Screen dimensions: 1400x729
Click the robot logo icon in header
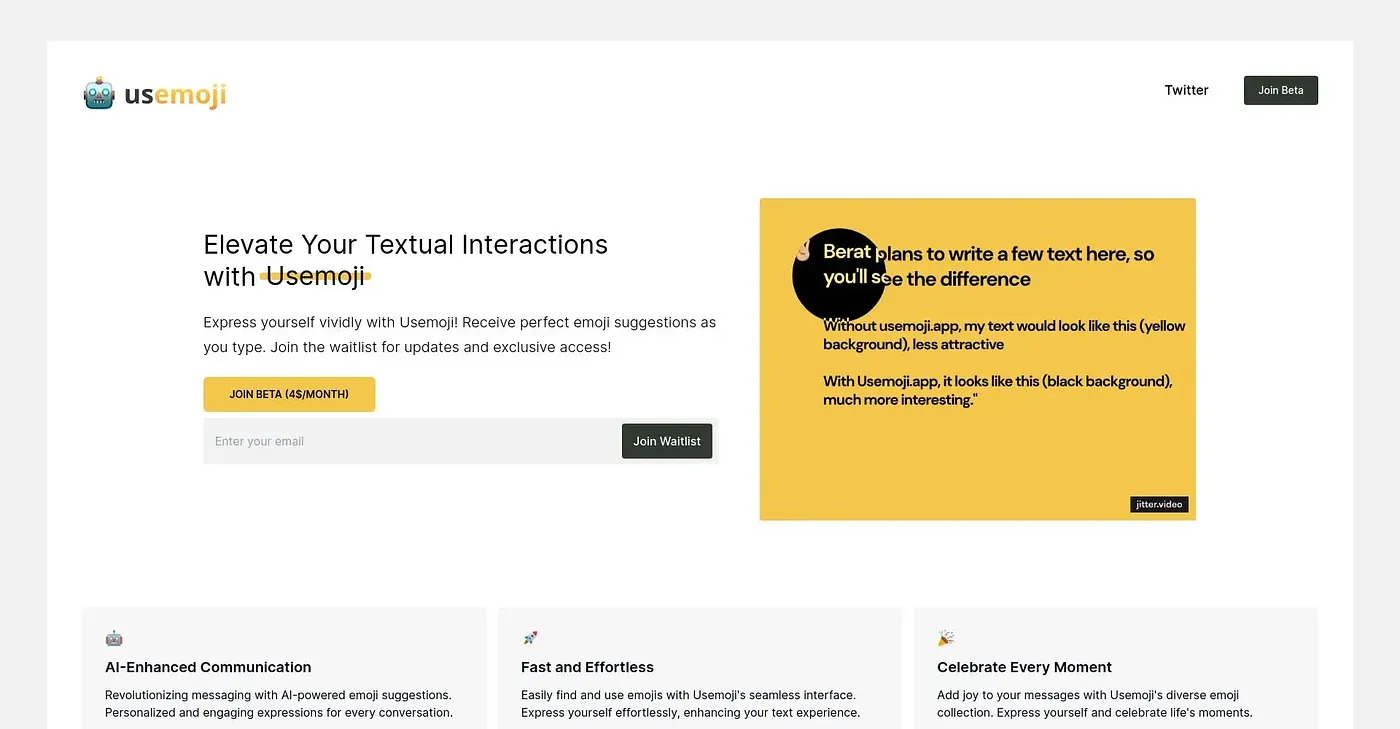[x=99, y=94]
